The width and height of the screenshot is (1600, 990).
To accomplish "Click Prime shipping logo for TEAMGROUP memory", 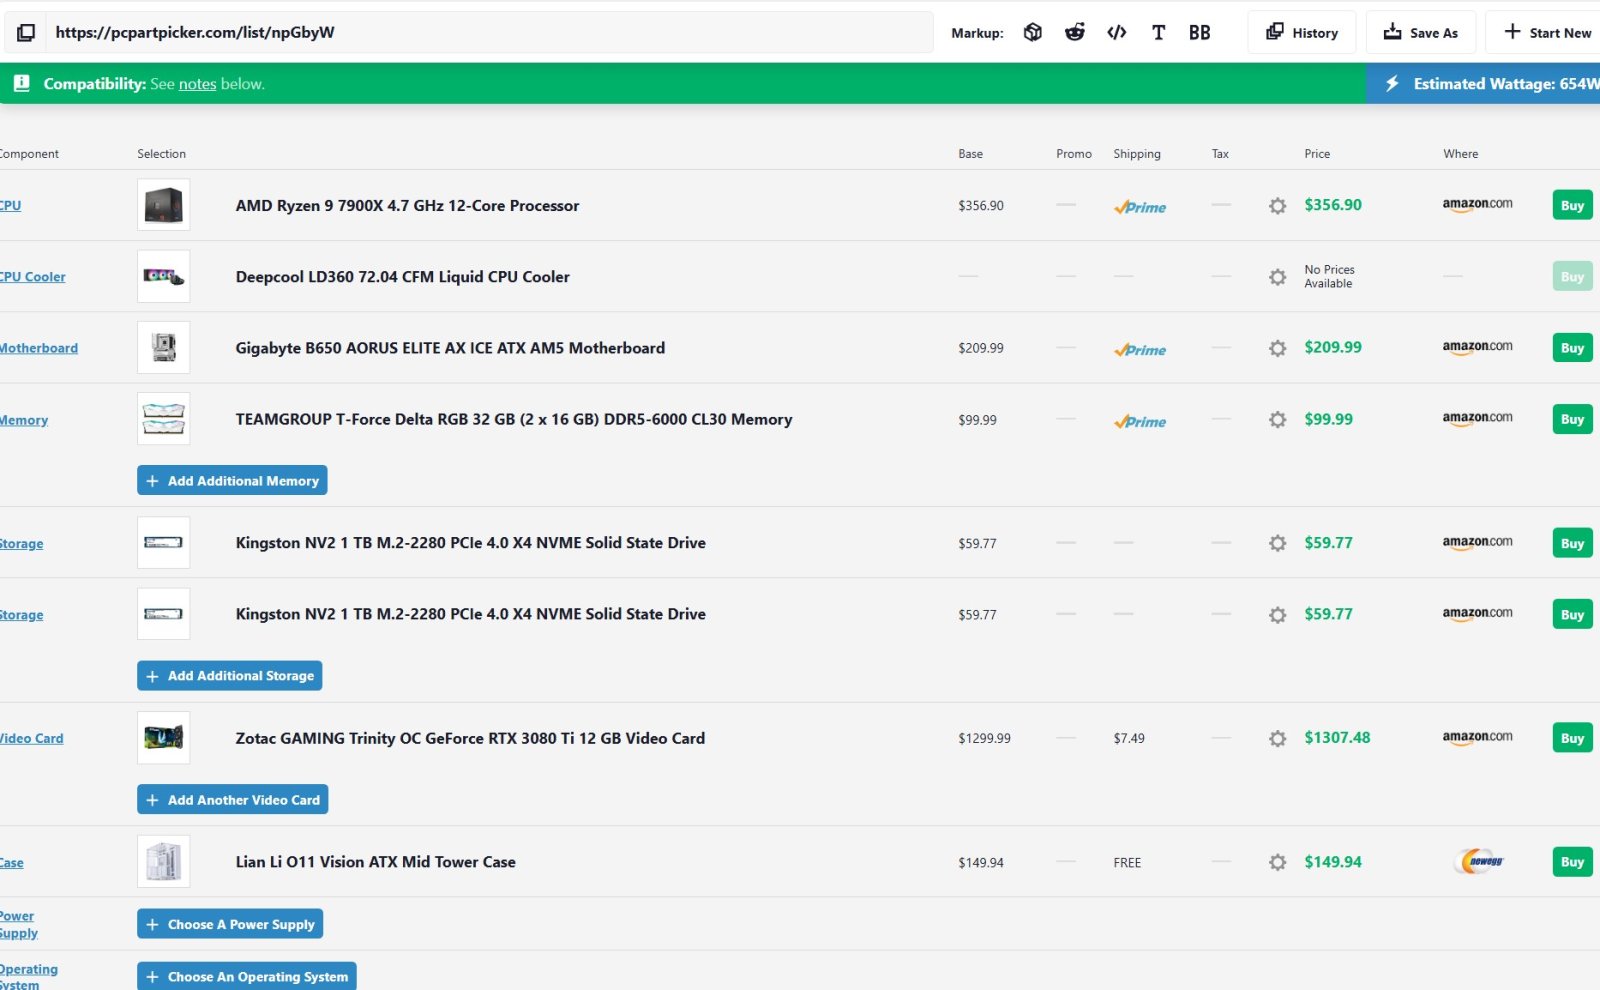I will click(1140, 422).
